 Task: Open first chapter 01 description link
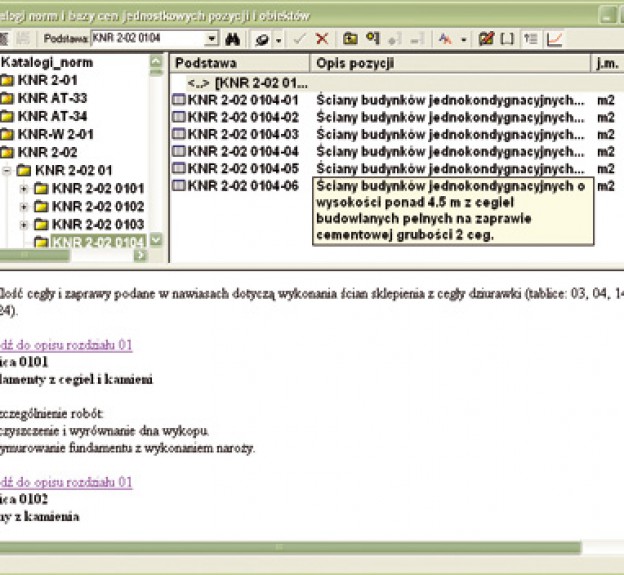[66, 345]
